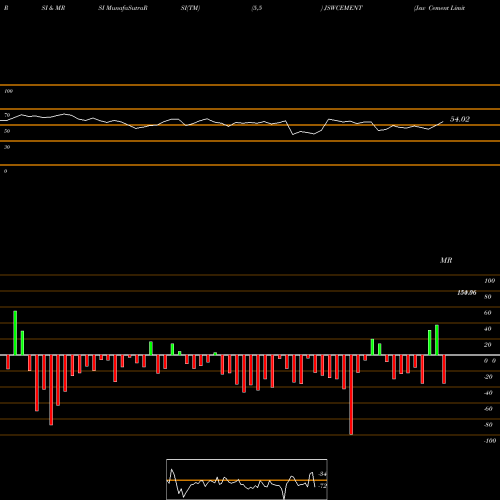Click the -20 label on MR axis

point(488,377)
